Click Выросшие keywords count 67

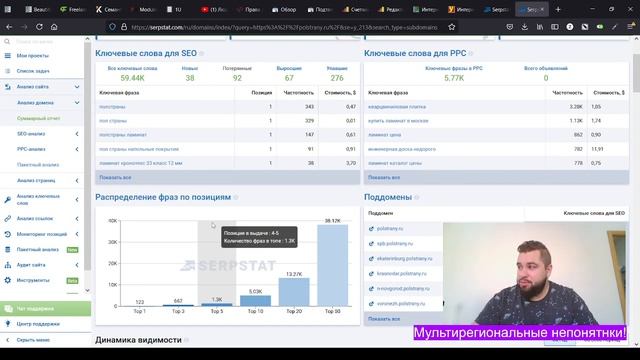click(x=289, y=78)
